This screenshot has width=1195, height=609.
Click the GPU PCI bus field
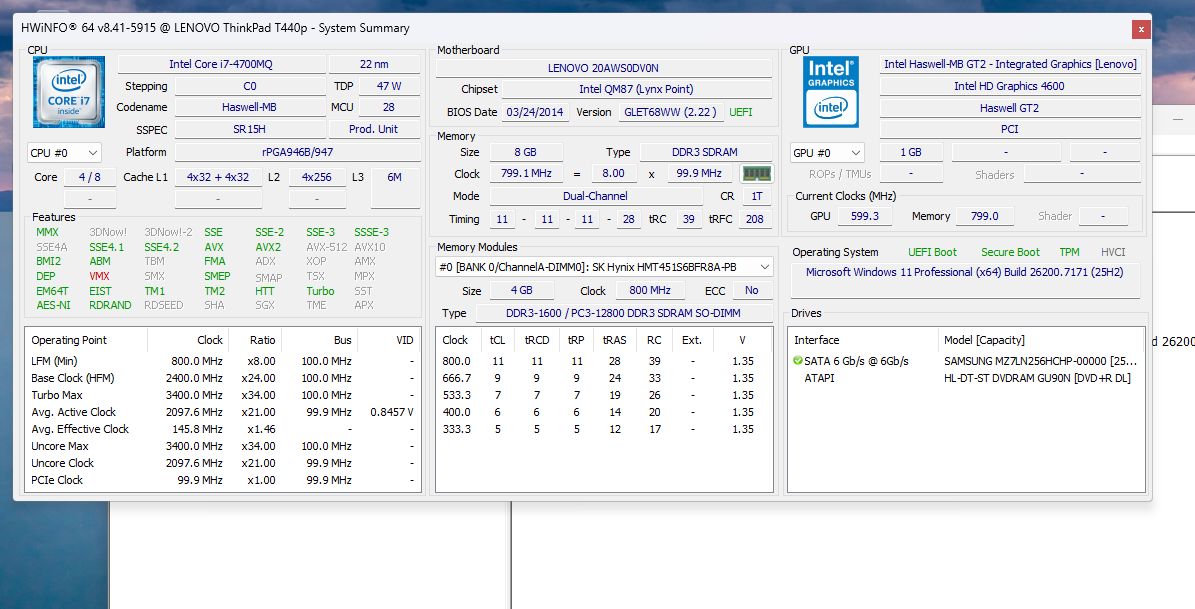click(x=1009, y=129)
